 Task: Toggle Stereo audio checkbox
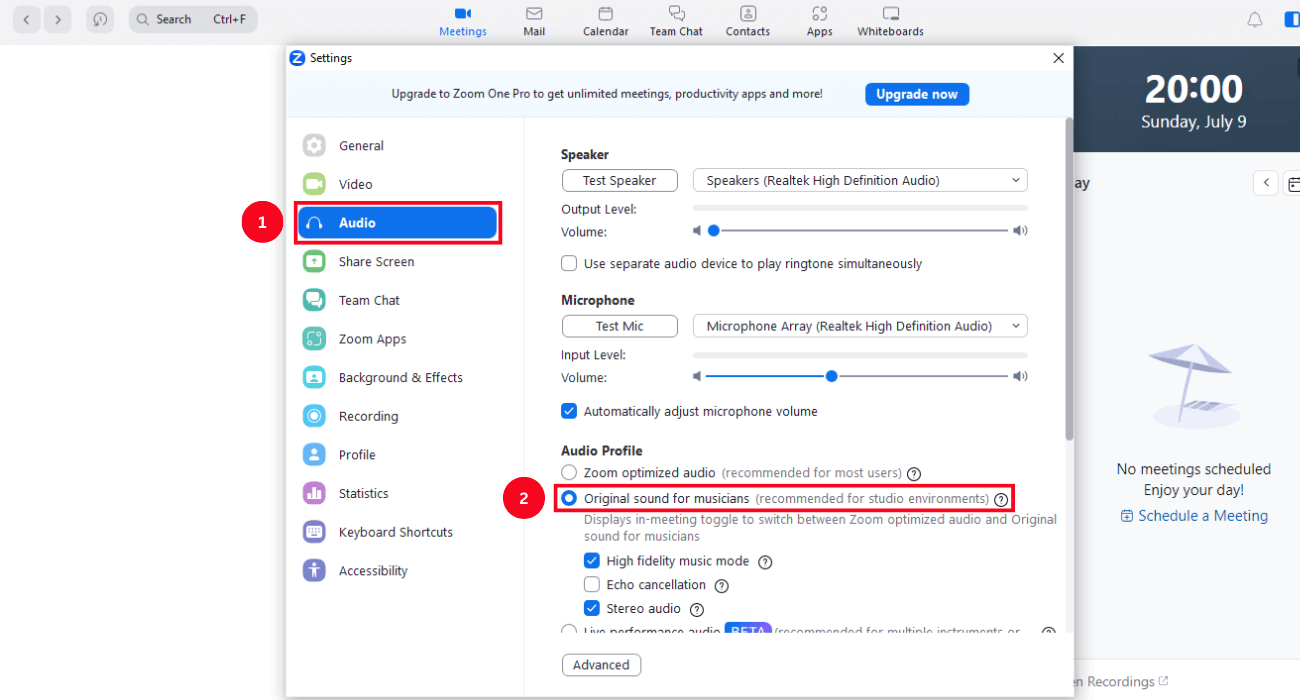coord(592,609)
